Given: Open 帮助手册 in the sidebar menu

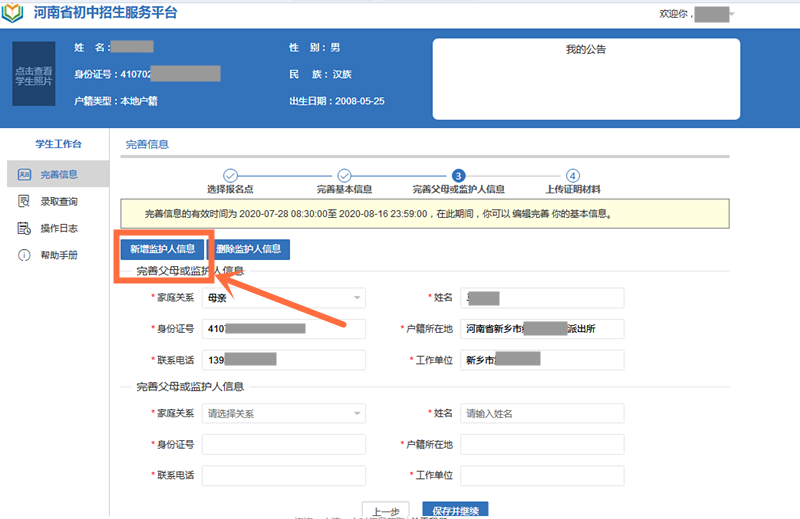Looking at the screenshot, I should (59, 255).
